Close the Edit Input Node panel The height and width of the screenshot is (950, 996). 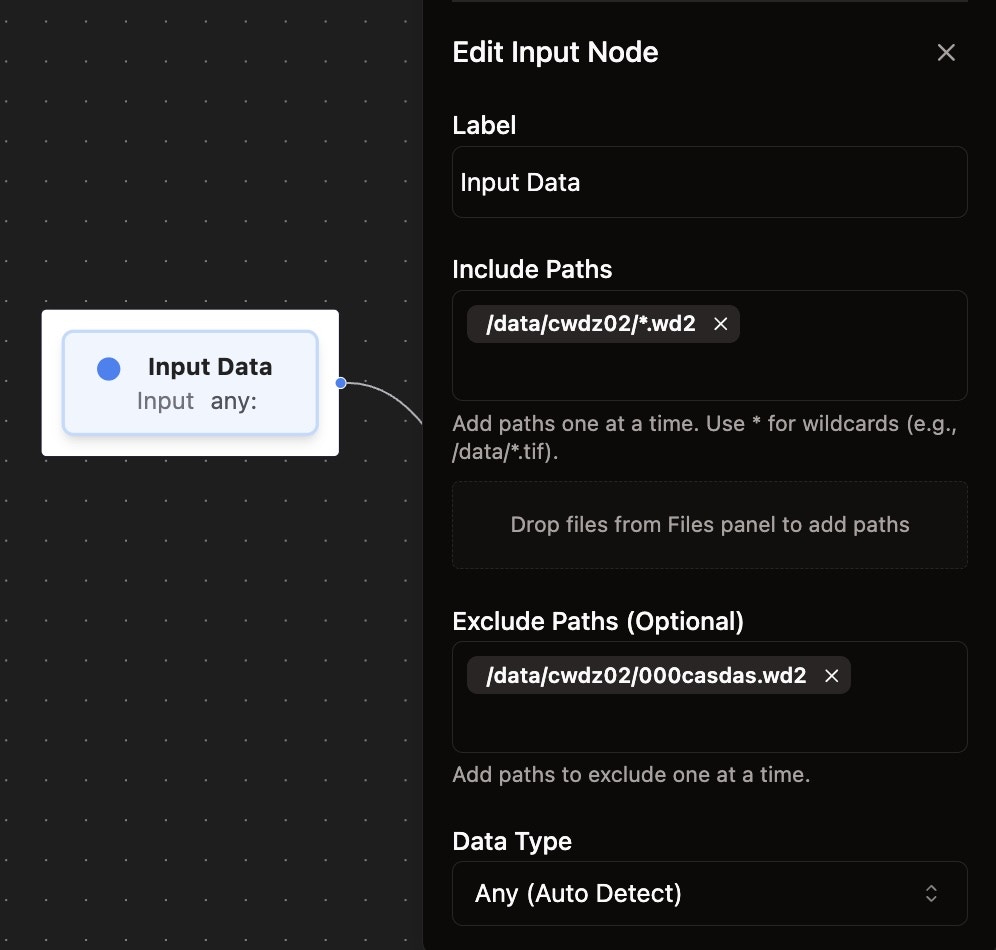click(x=946, y=52)
